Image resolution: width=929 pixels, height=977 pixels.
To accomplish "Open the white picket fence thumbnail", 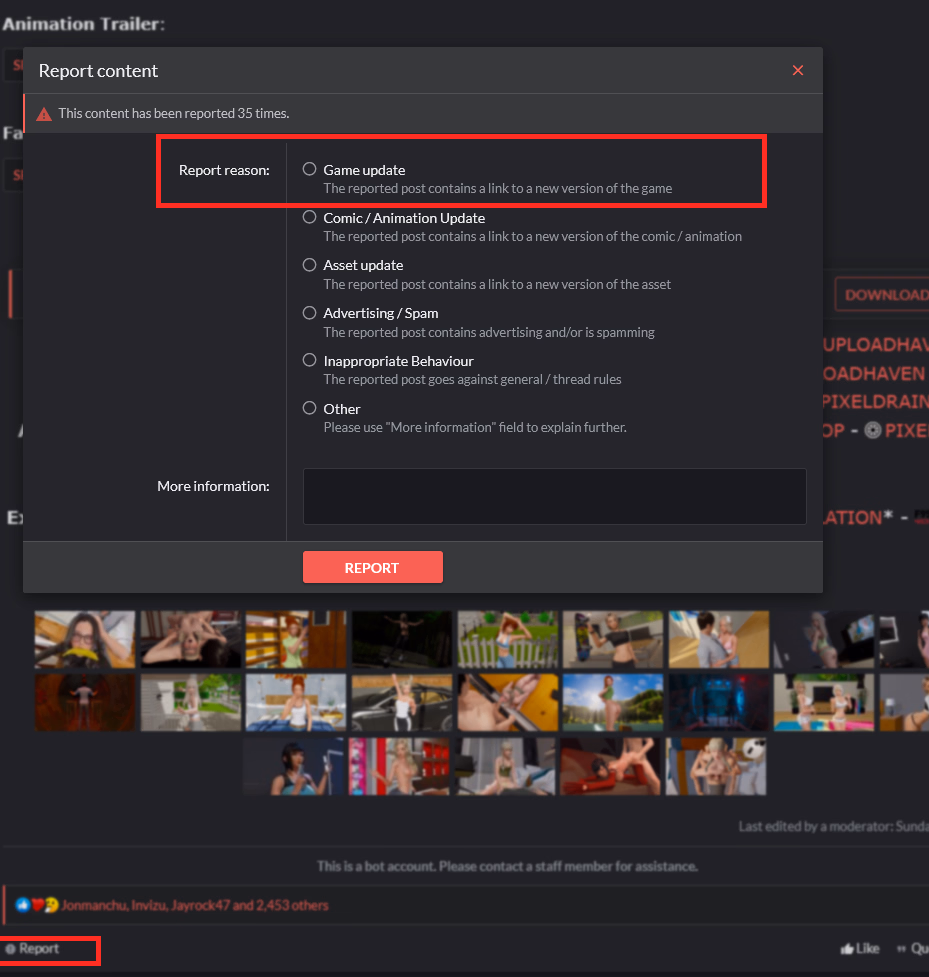I will (x=508, y=639).
